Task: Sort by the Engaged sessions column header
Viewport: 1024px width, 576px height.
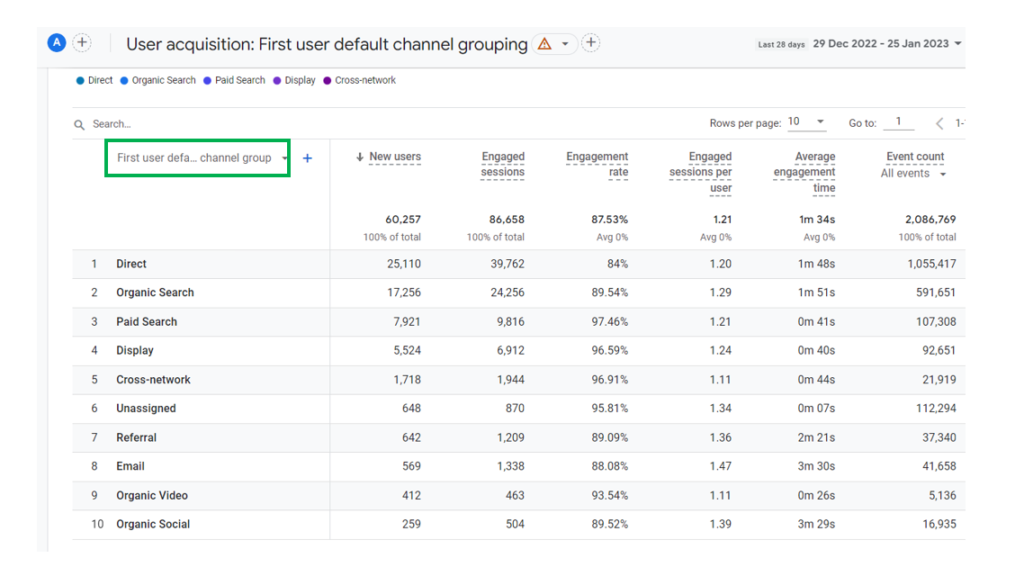Action: tap(503, 165)
